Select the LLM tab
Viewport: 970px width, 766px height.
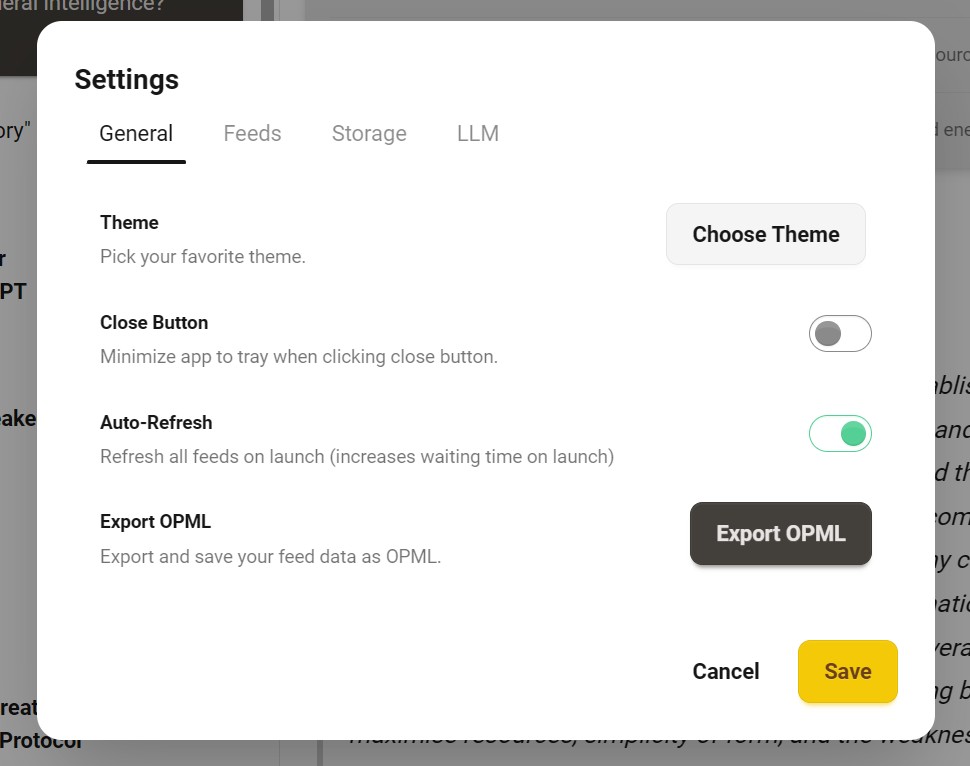(x=477, y=134)
